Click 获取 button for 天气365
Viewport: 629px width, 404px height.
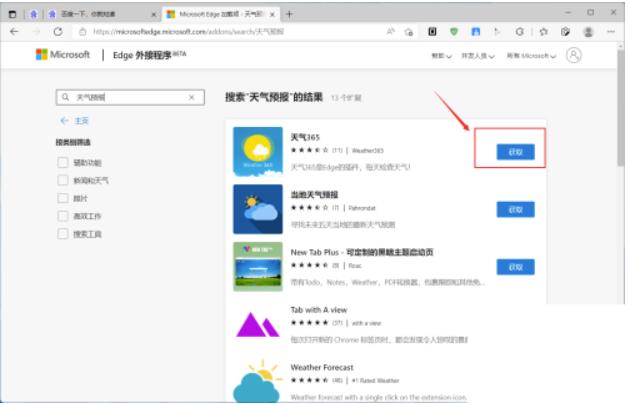(515, 152)
